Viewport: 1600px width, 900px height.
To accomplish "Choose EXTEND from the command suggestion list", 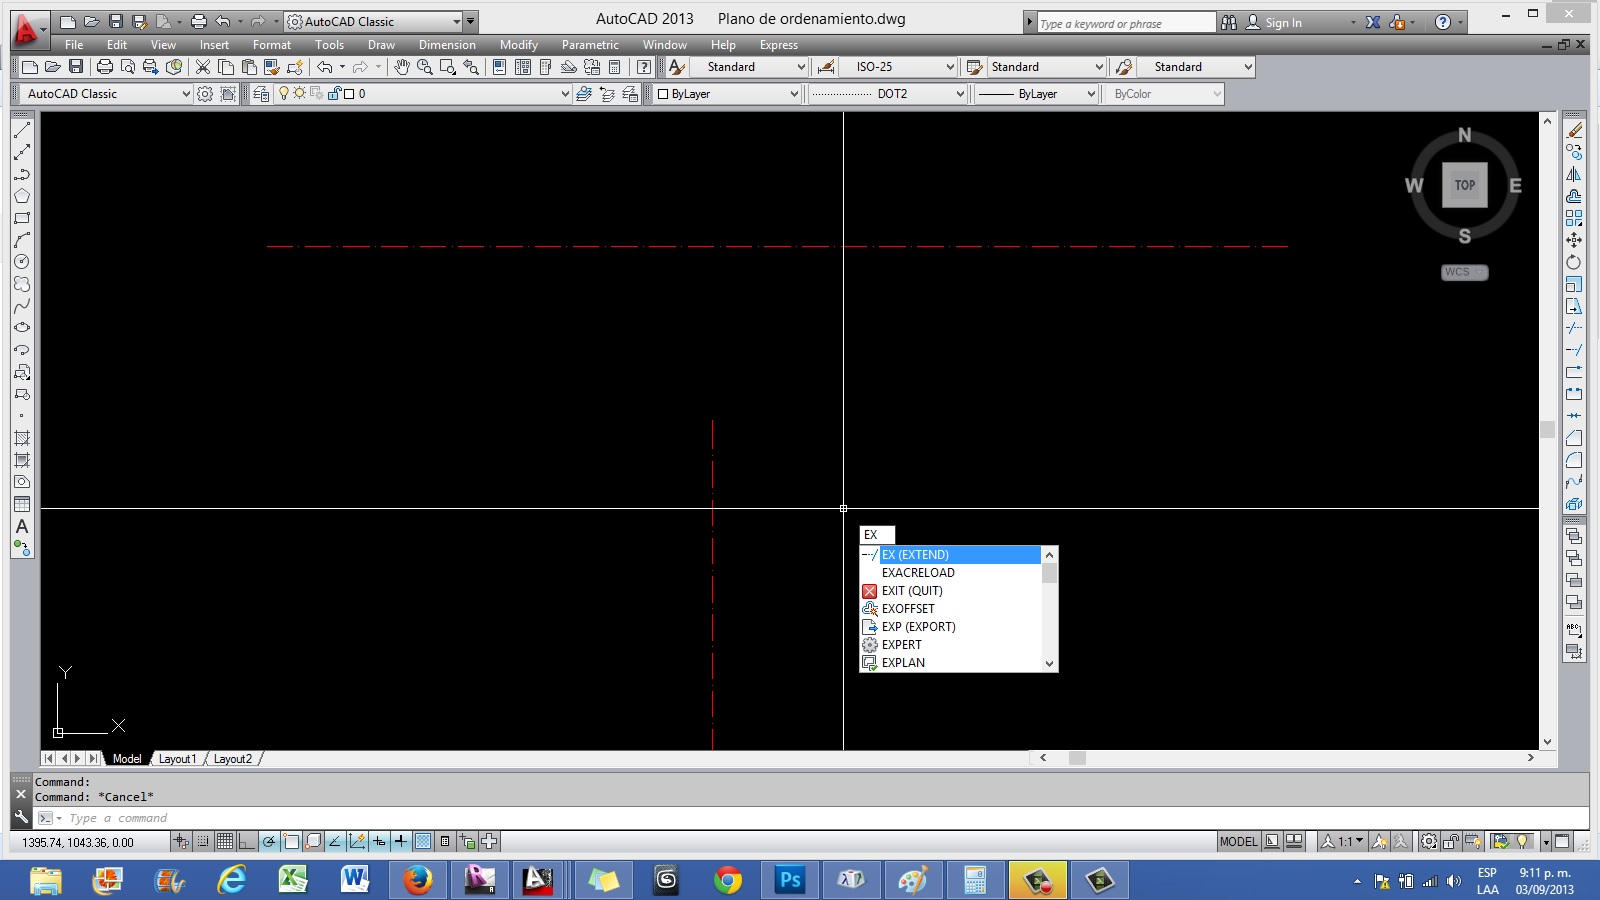I will (x=915, y=555).
